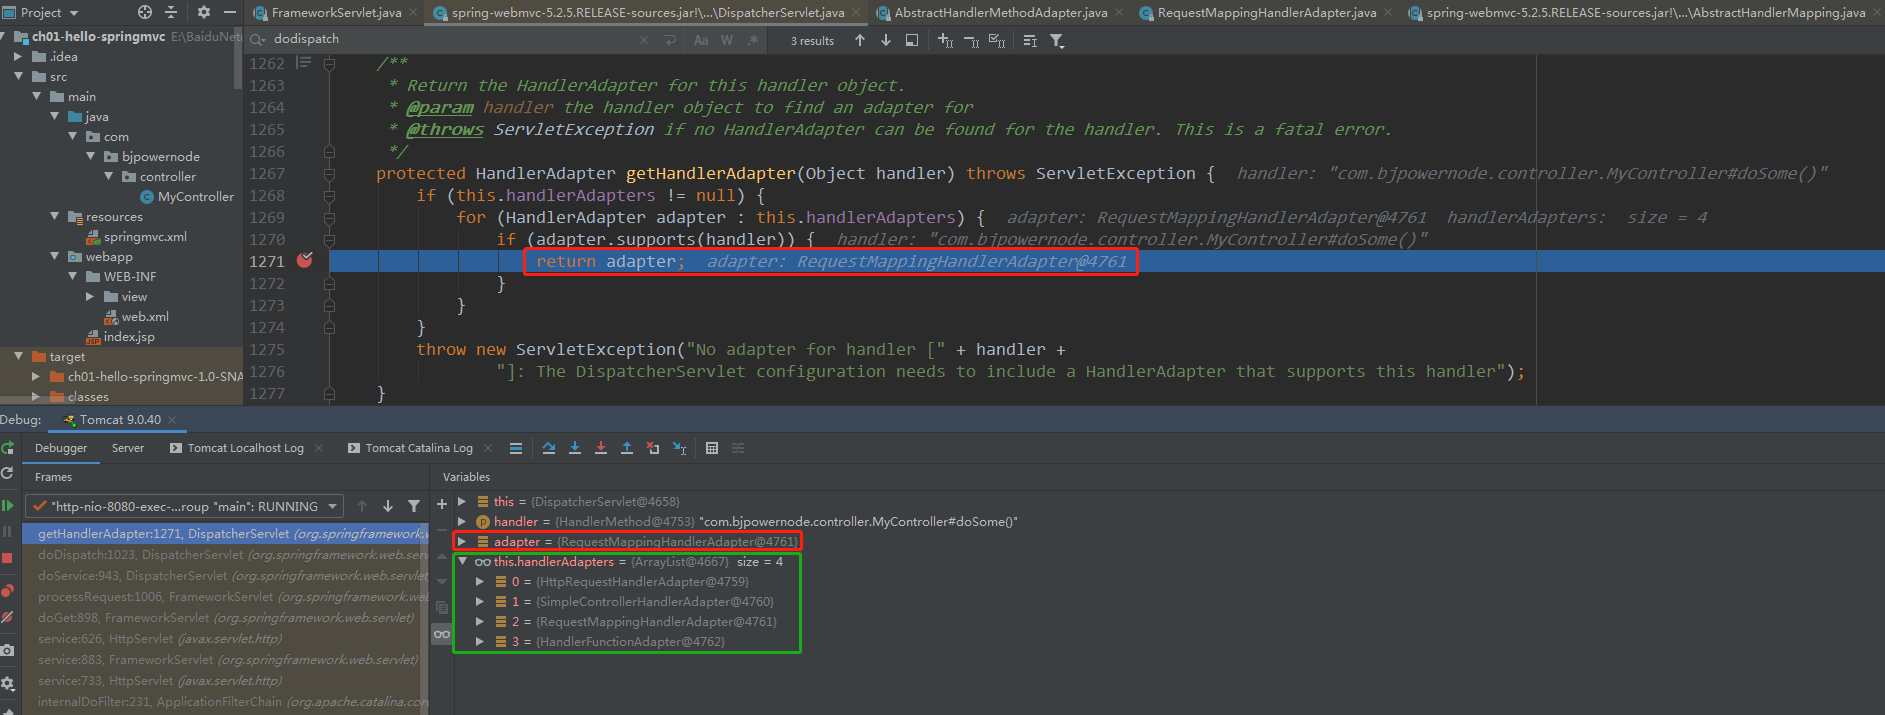Expand the 'this' variable node

462,501
